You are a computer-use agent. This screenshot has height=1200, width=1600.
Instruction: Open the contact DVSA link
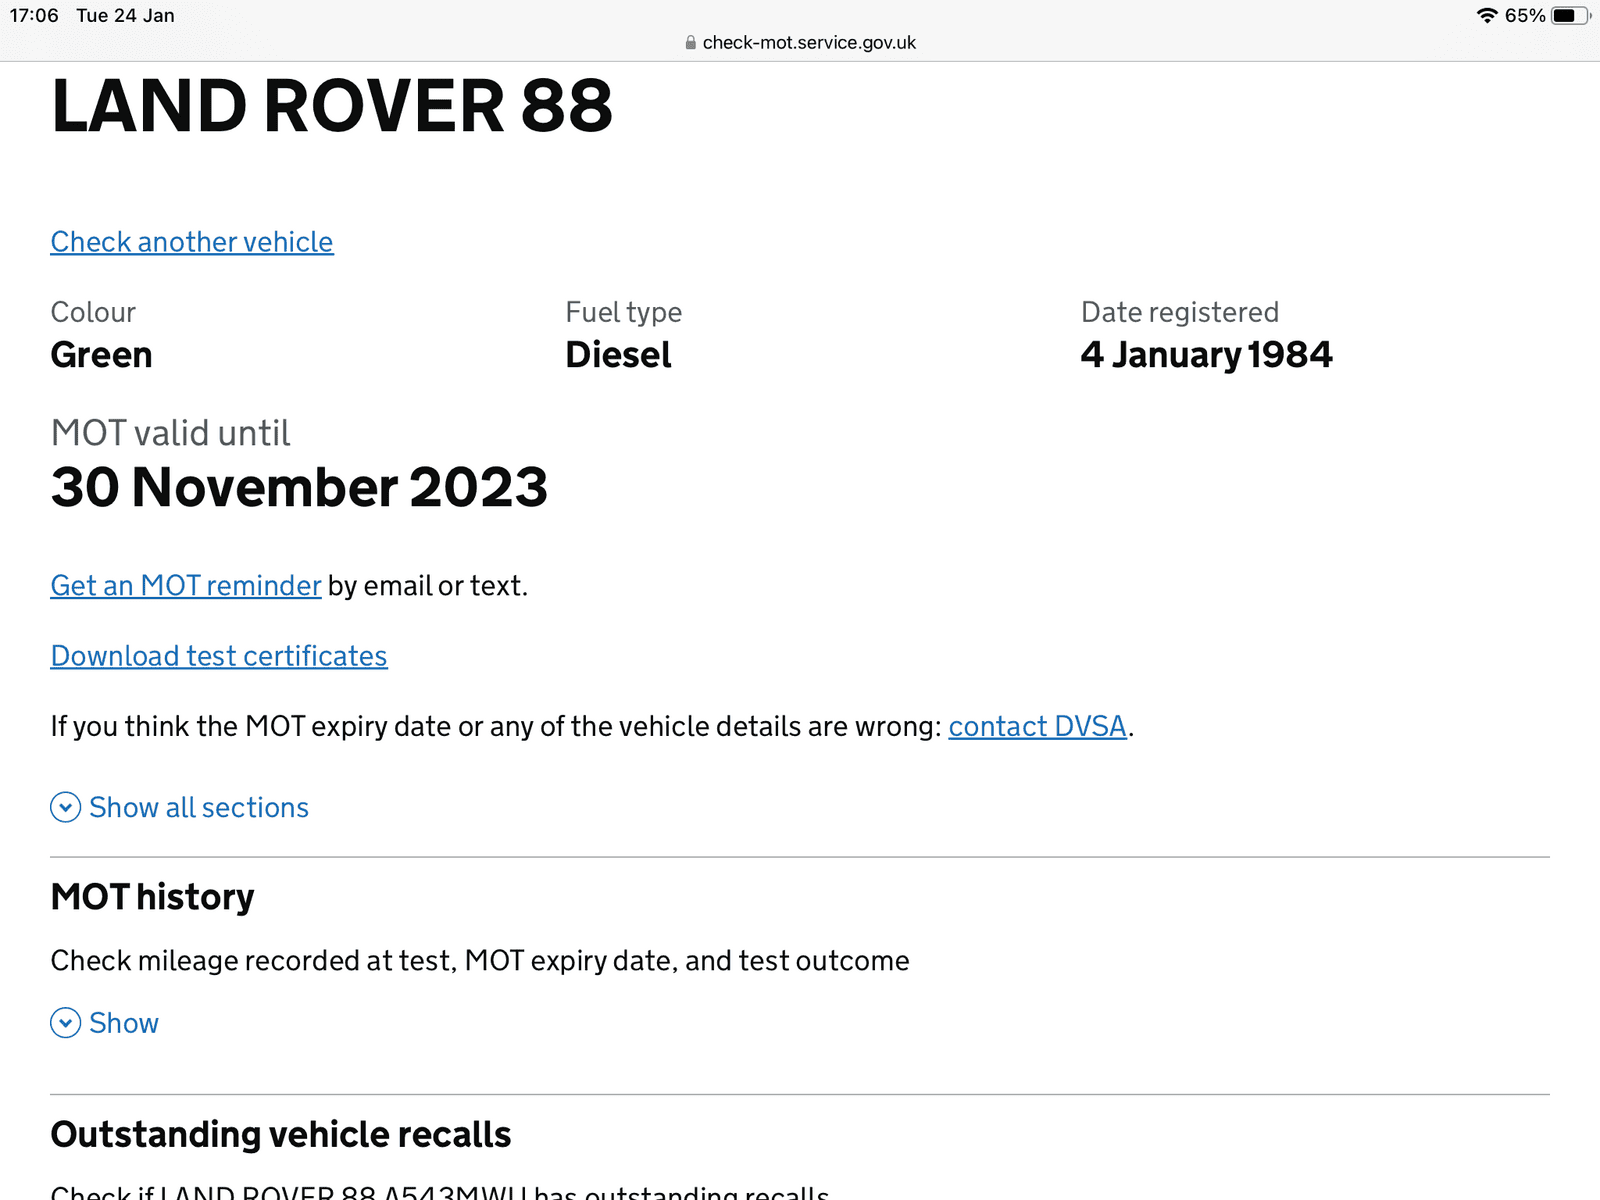1038,726
